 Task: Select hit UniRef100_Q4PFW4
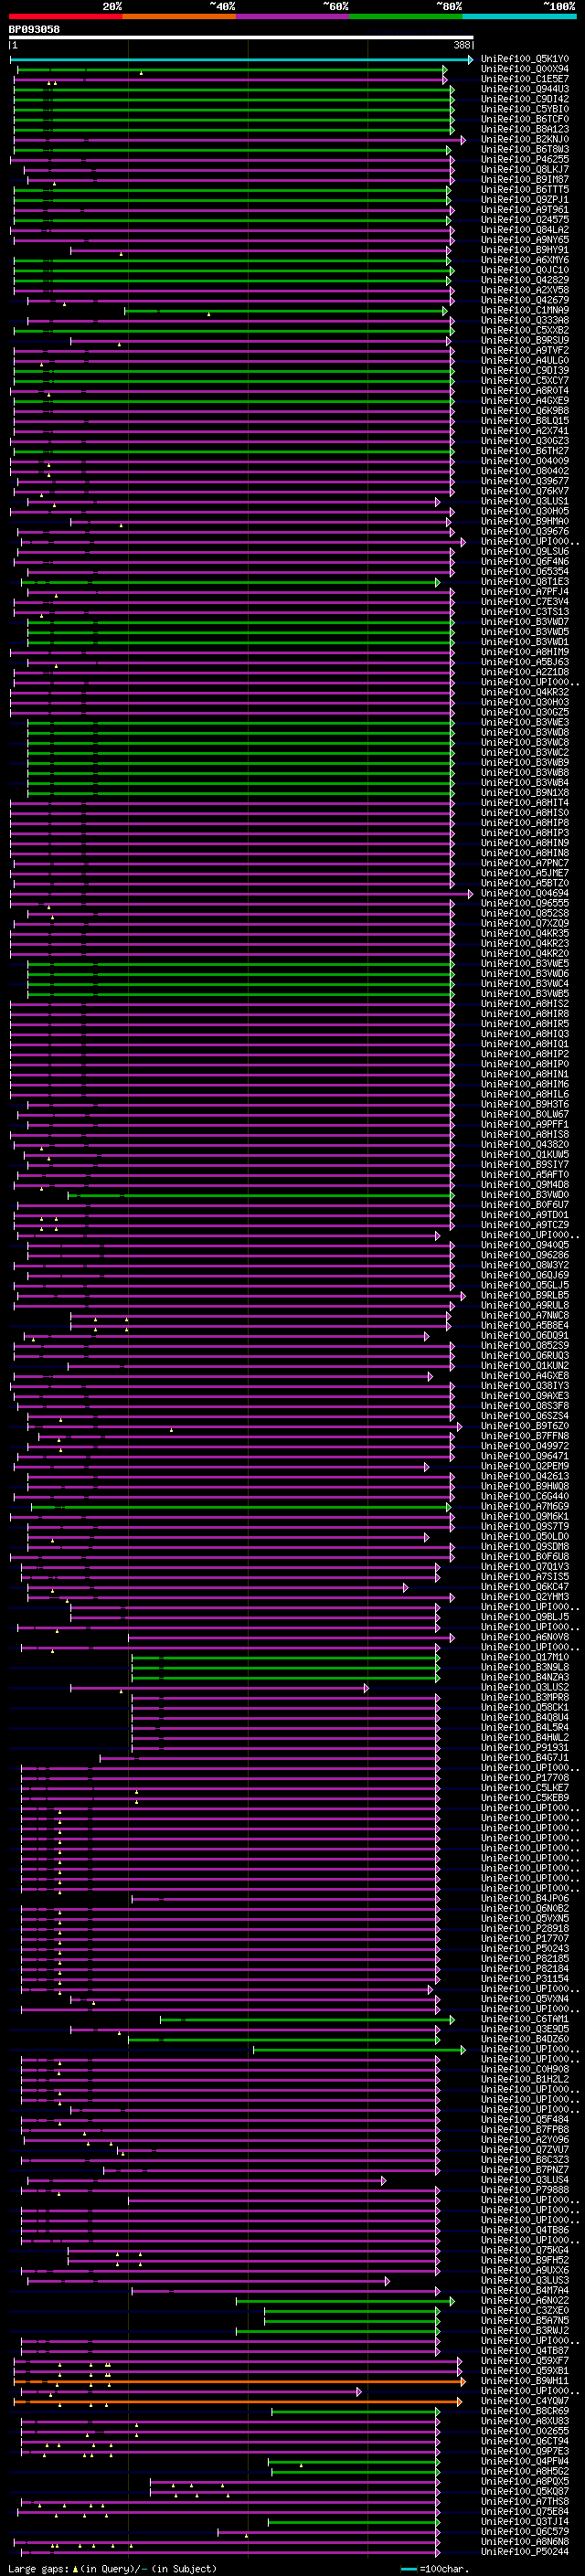point(525,2461)
